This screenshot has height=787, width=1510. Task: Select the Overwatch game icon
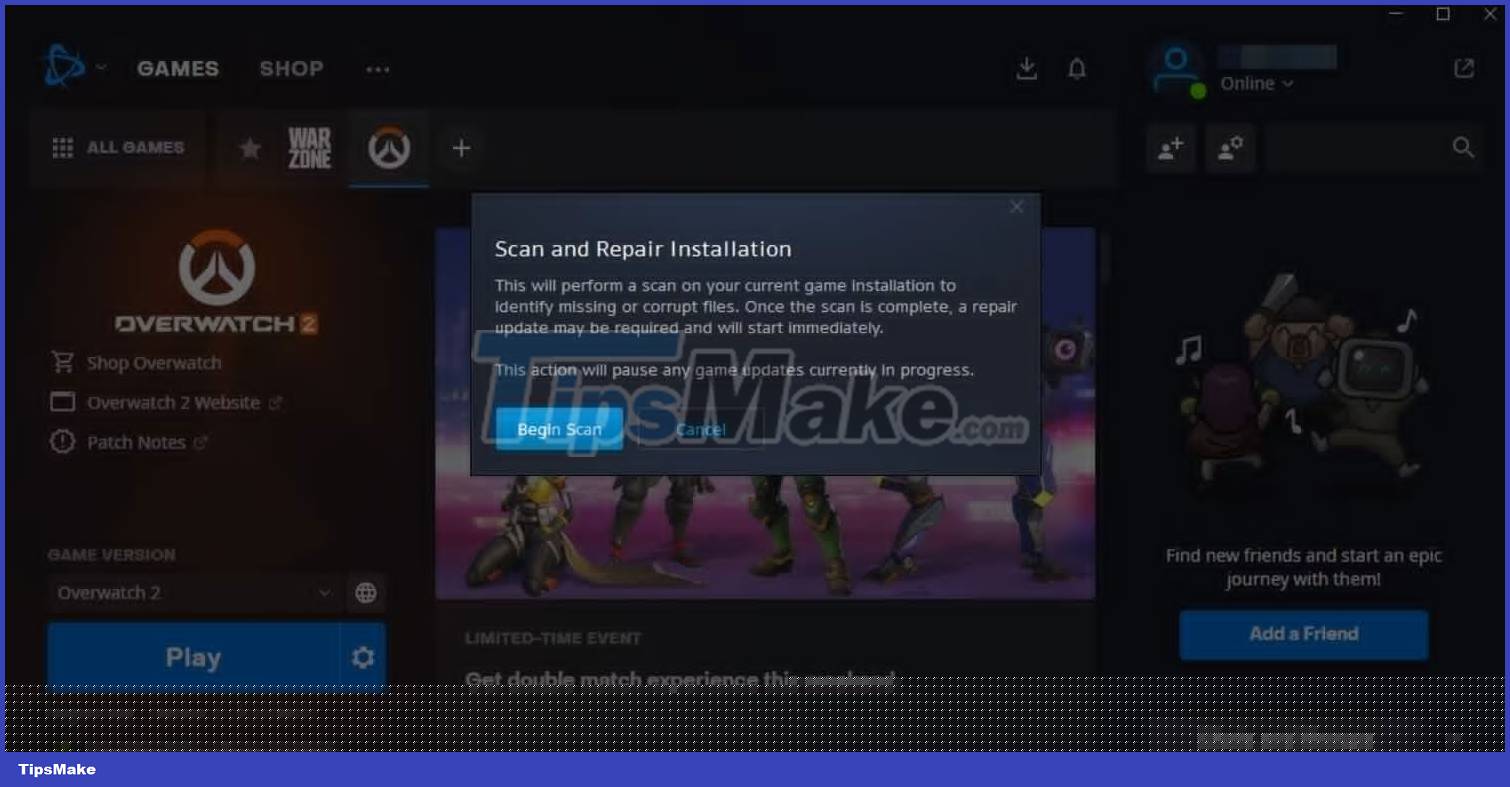(x=389, y=147)
